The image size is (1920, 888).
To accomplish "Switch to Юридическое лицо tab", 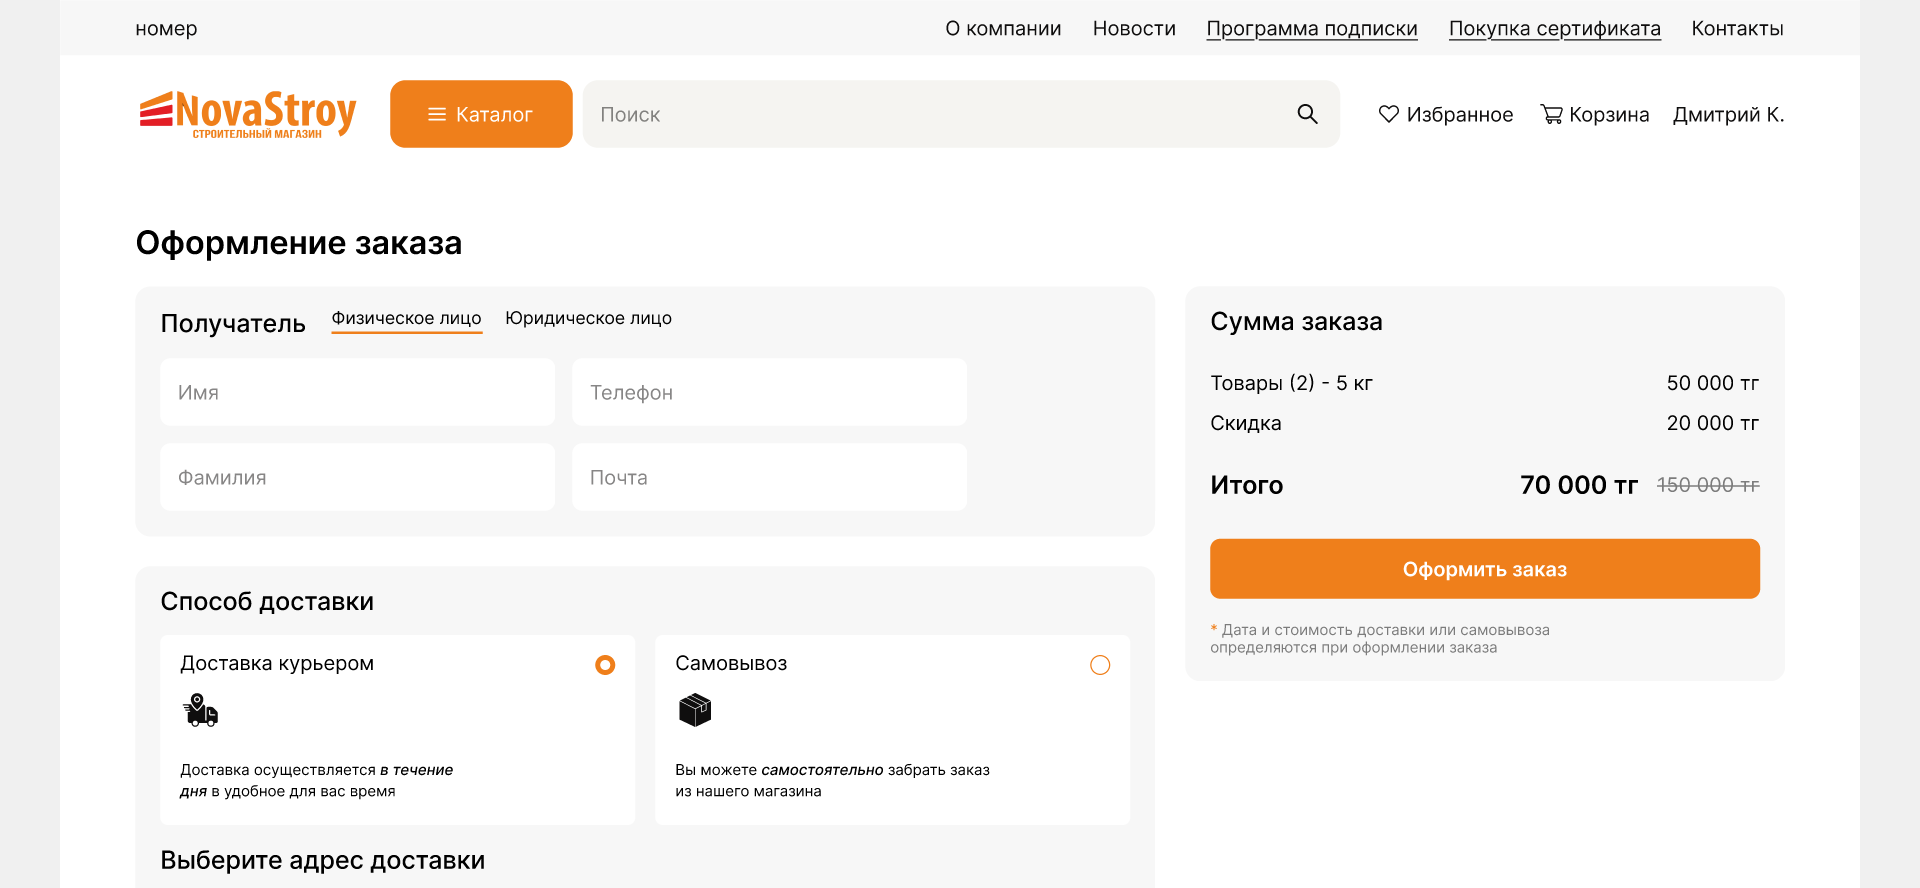I will (x=588, y=318).
